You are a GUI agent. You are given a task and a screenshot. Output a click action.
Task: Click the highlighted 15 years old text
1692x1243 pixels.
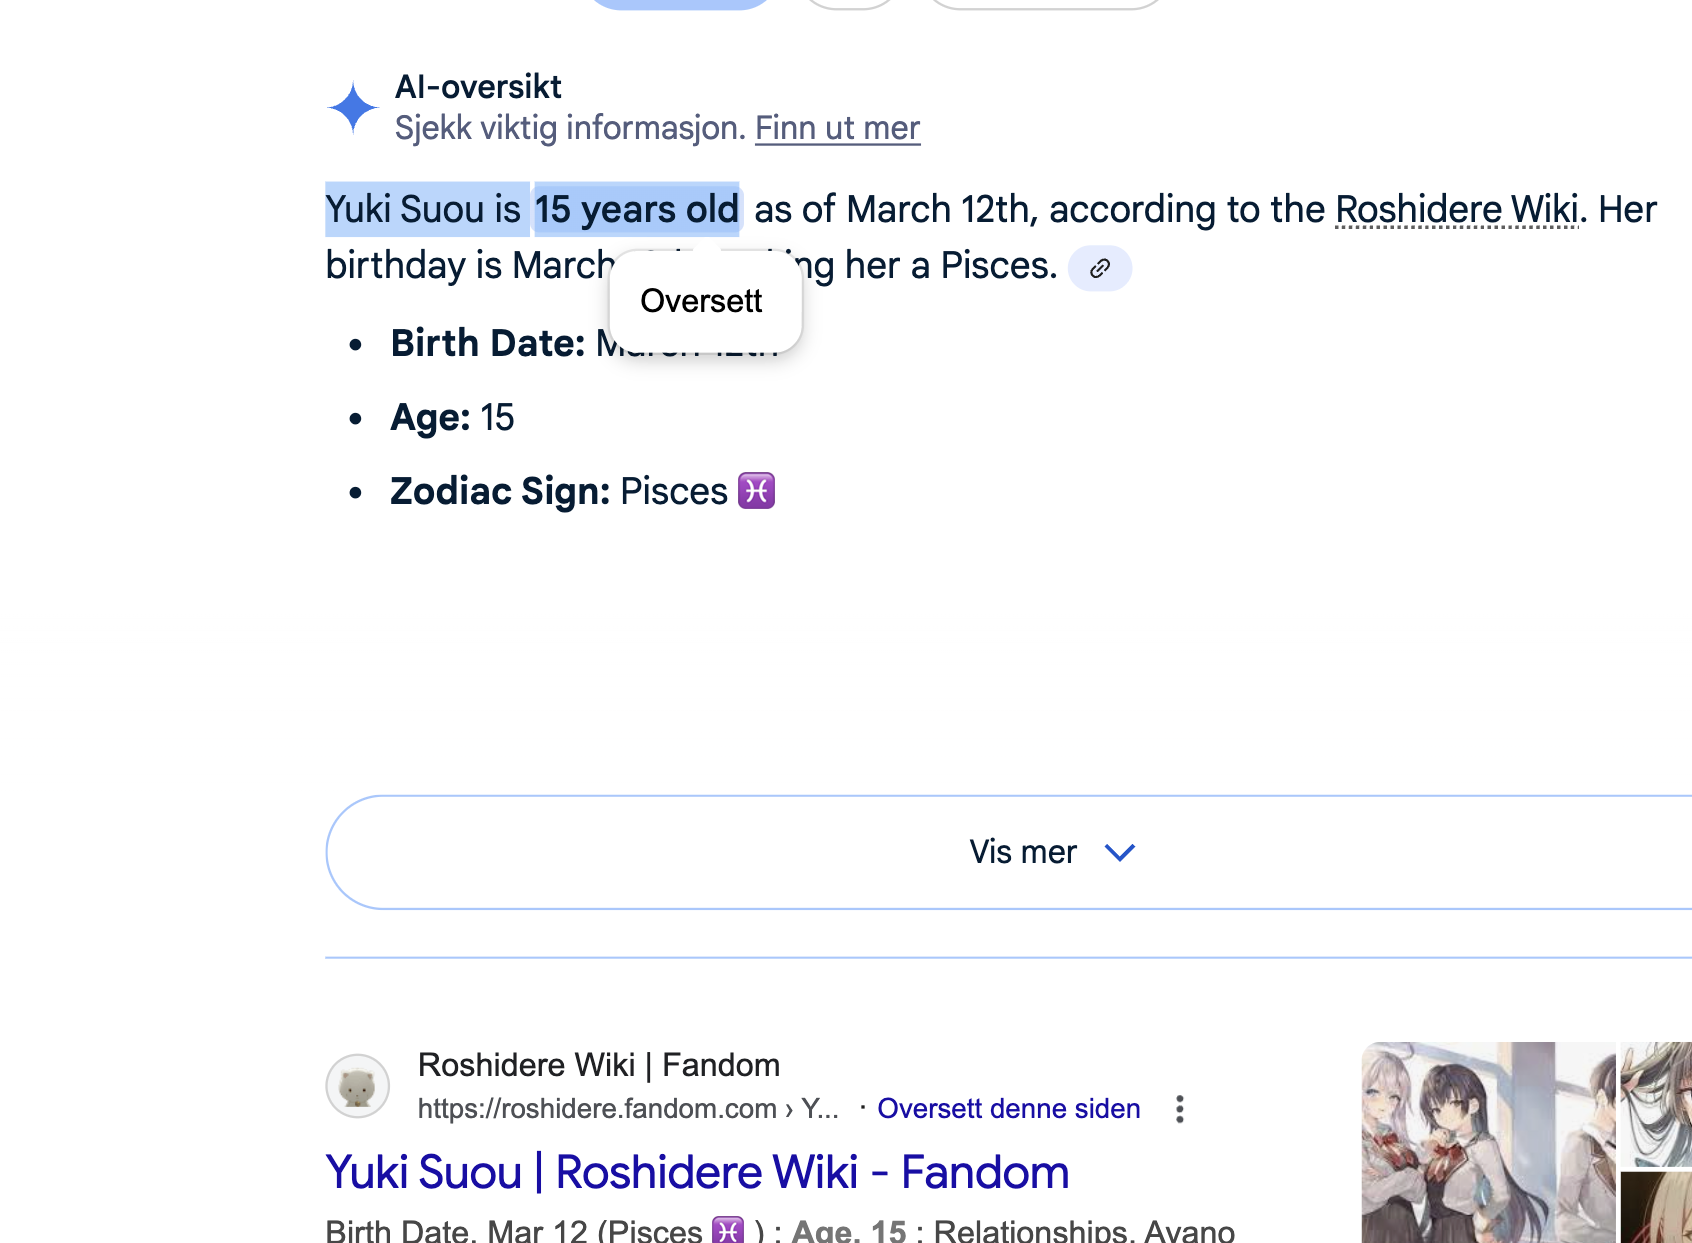636,210
